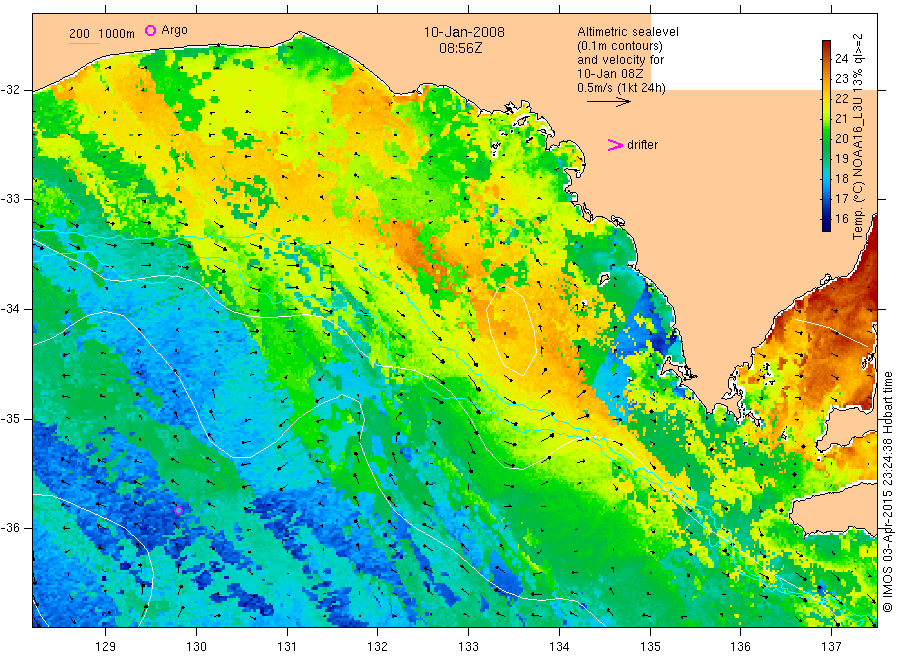The height and width of the screenshot is (660, 900).
Task: Select the 'drifter' legend label
Action: [642, 145]
